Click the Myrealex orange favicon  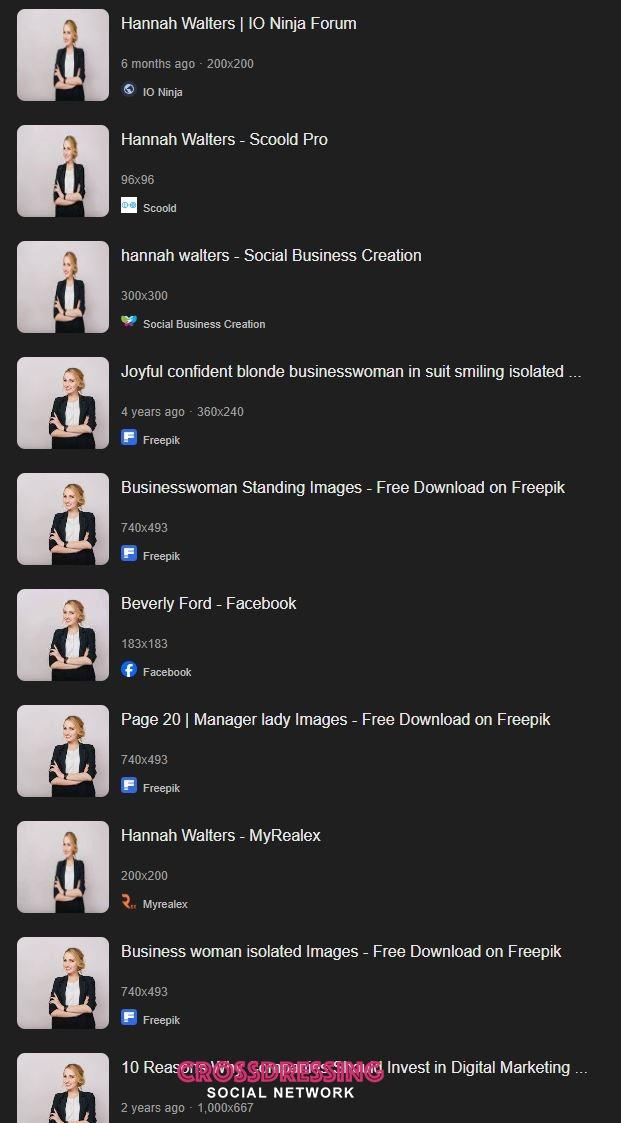pyautogui.click(x=129, y=902)
